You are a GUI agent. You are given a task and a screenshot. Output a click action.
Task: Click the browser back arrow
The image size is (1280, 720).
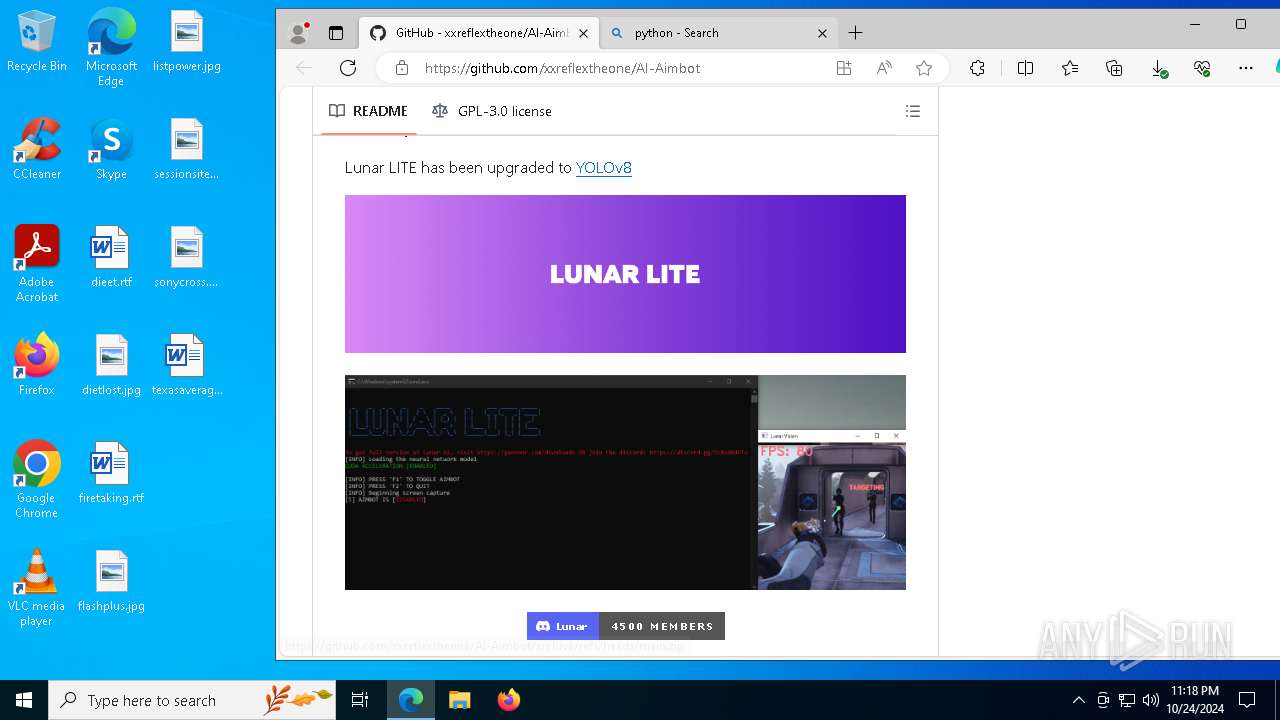(x=304, y=68)
